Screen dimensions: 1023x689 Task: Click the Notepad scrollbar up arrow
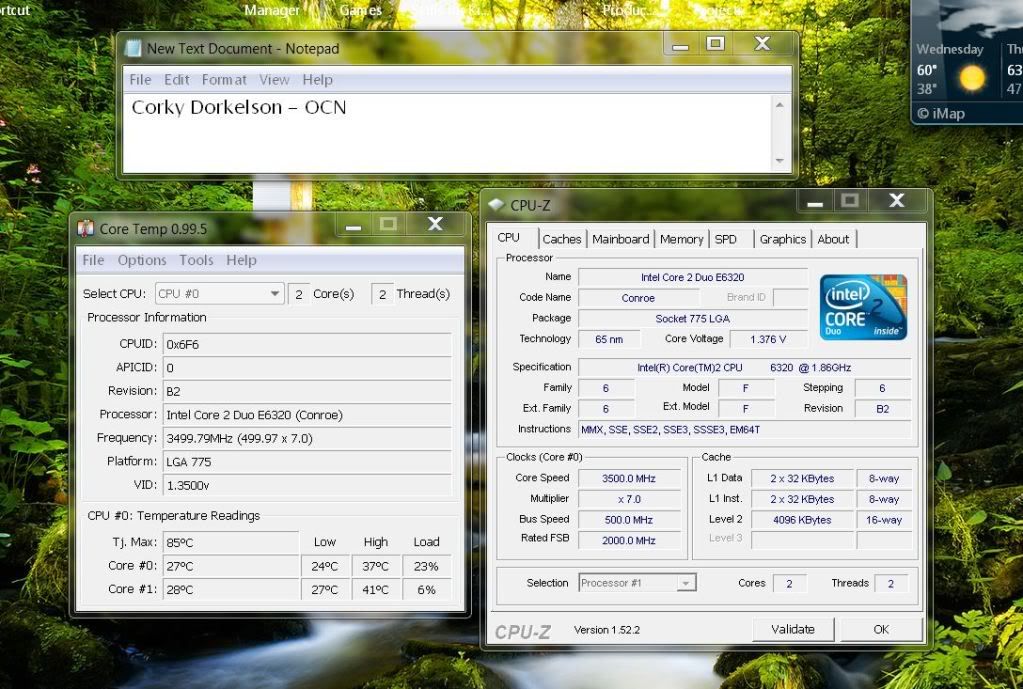click(x=779, y=104)
